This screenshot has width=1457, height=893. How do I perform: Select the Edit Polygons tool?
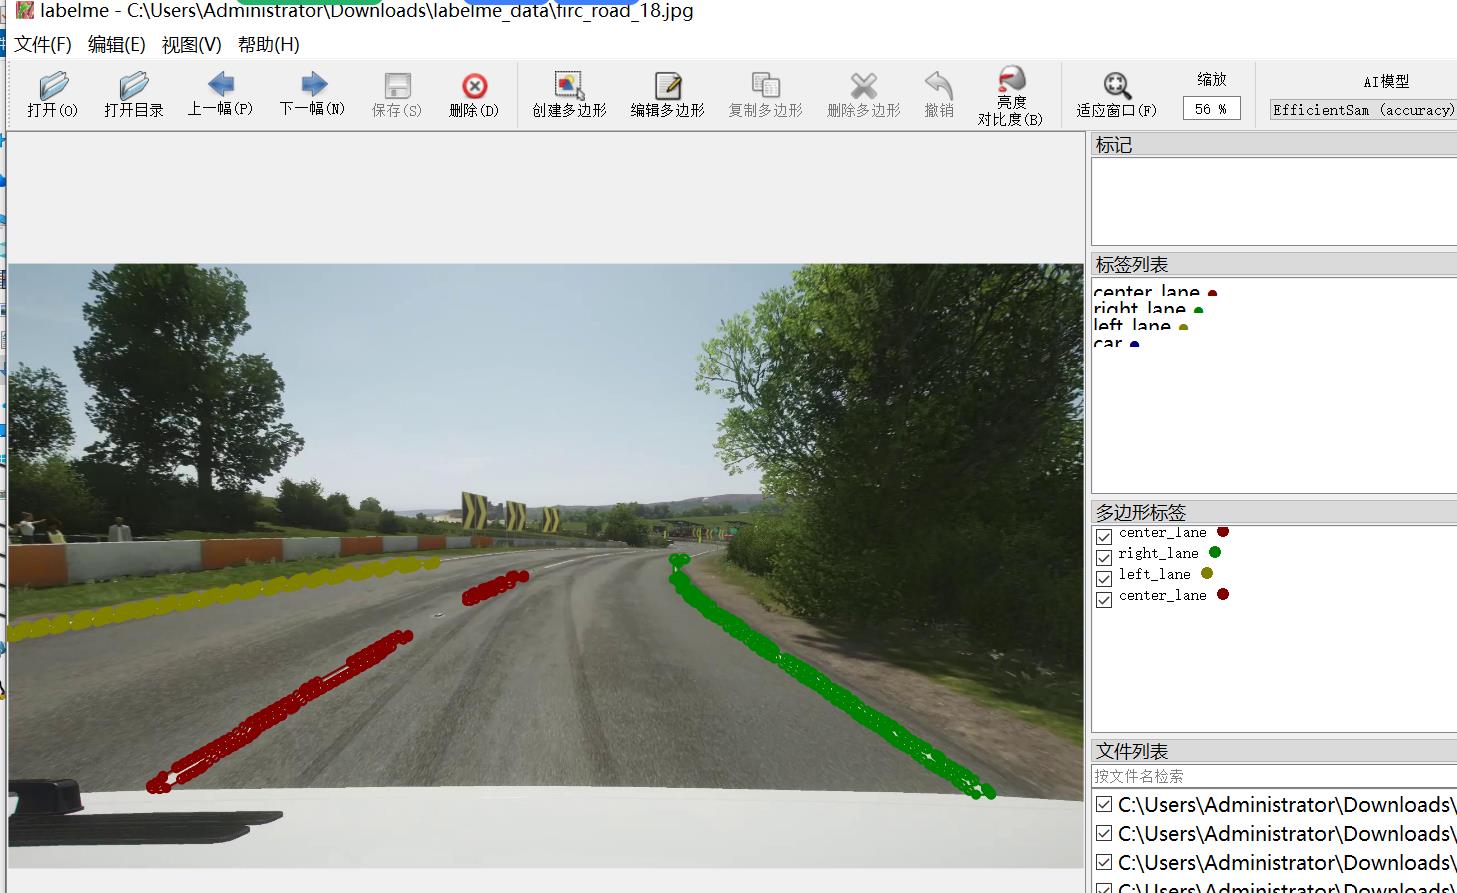coord(667,87)
